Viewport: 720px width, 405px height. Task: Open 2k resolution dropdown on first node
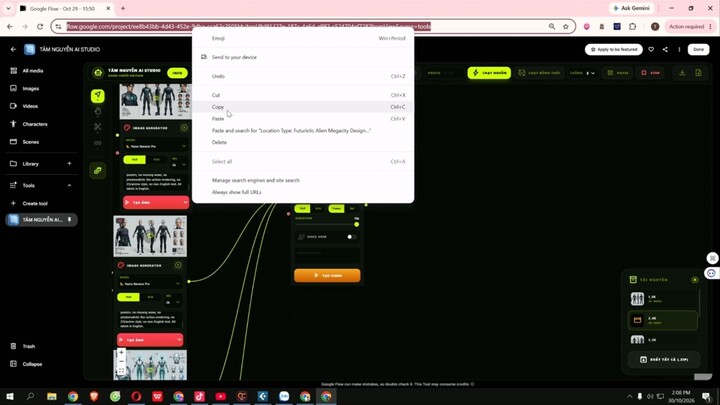[x=179, y=164]
